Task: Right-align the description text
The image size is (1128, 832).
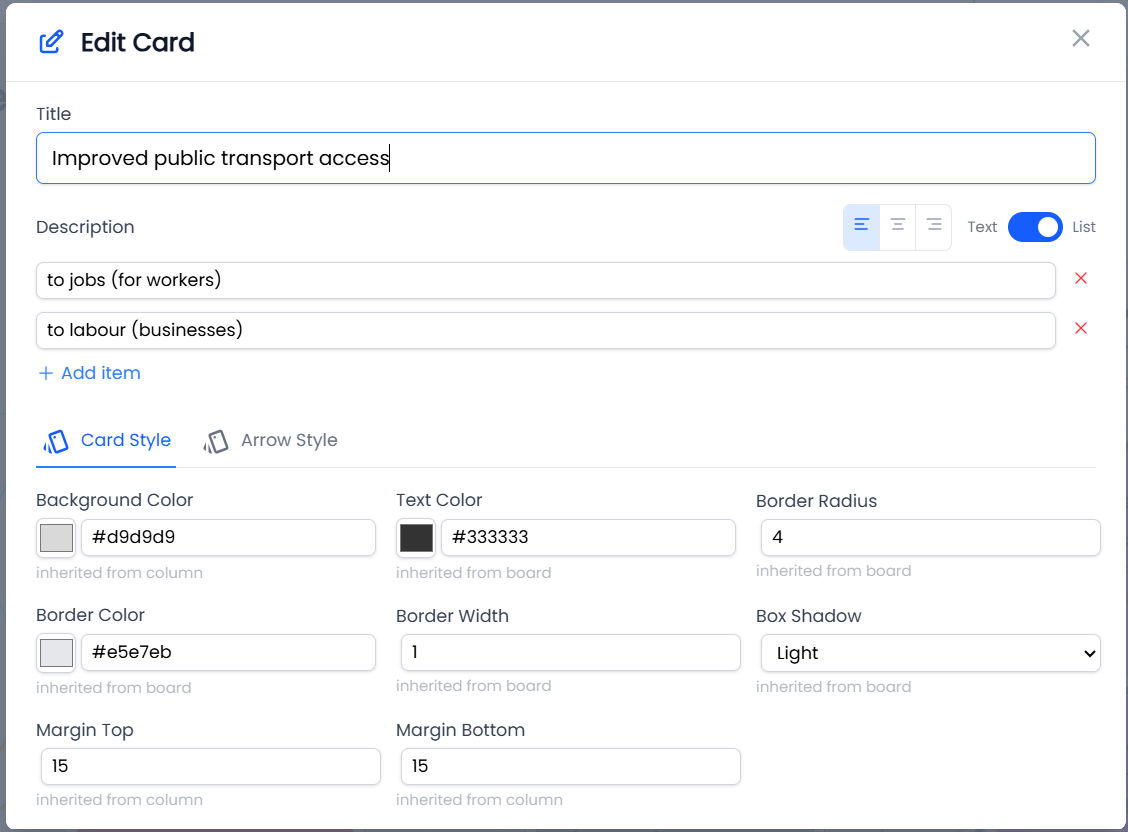Action: tap(934, 225)
